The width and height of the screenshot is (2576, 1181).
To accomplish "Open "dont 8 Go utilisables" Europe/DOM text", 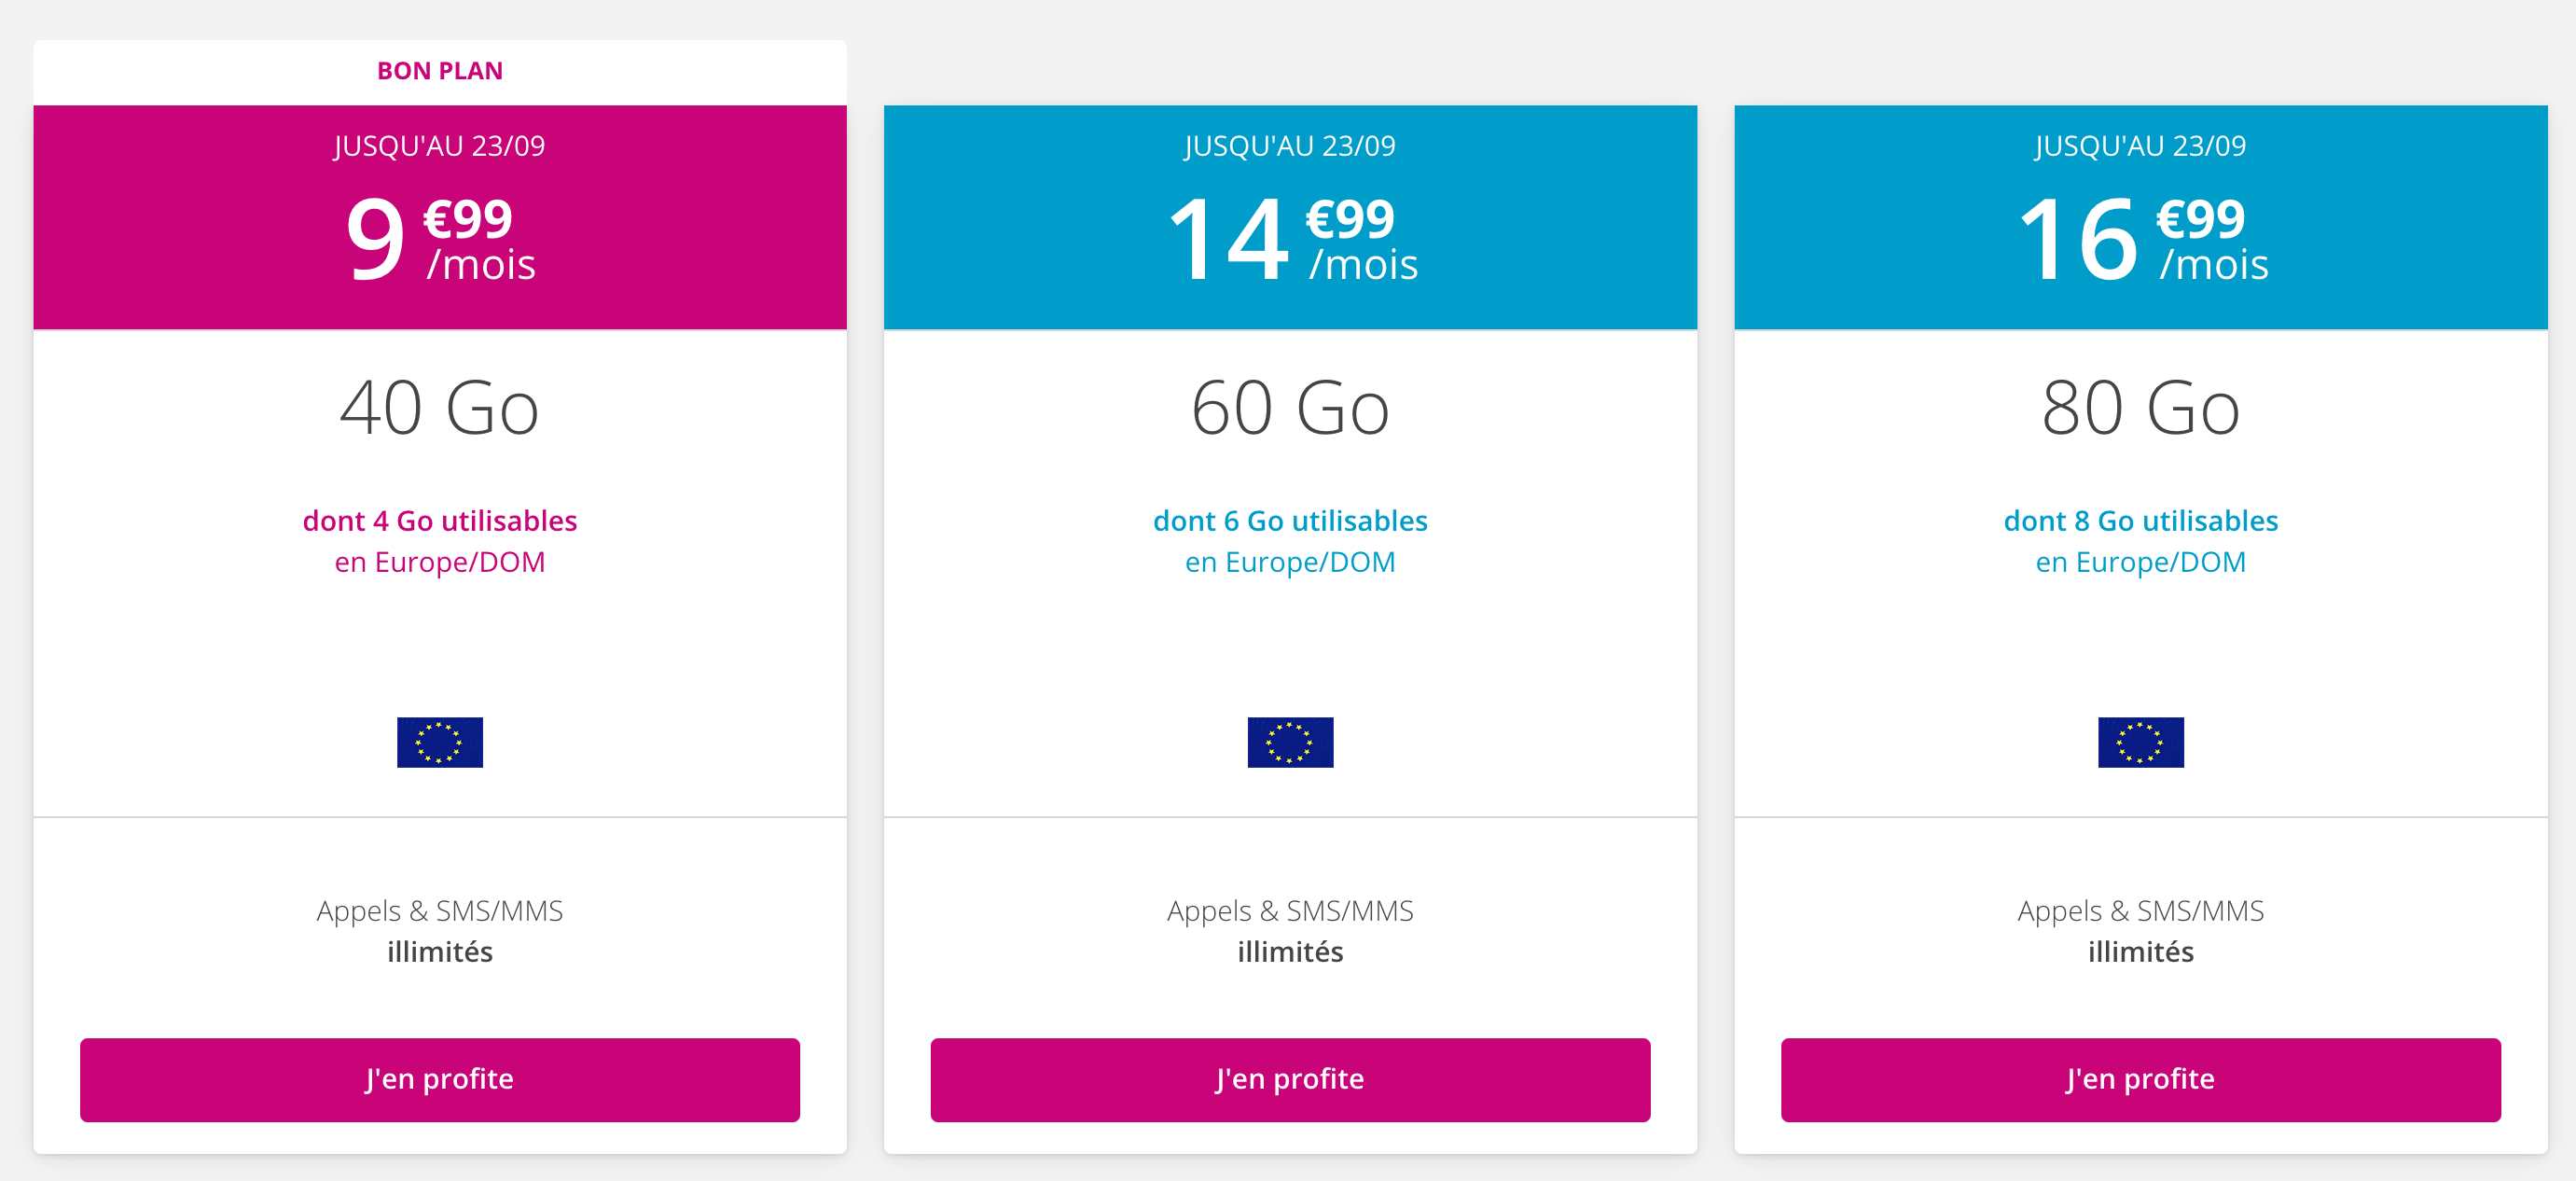I will (2141, 541).
